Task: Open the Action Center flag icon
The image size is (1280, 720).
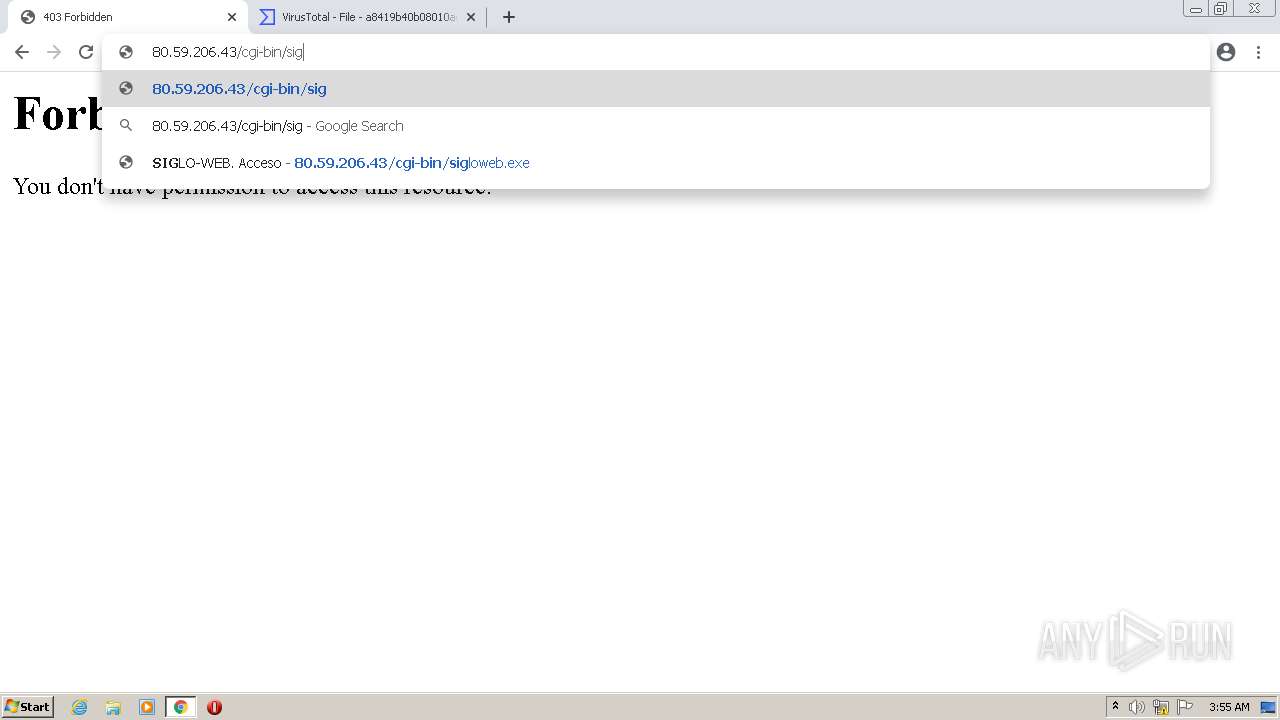Action: tap(1185, 707)
